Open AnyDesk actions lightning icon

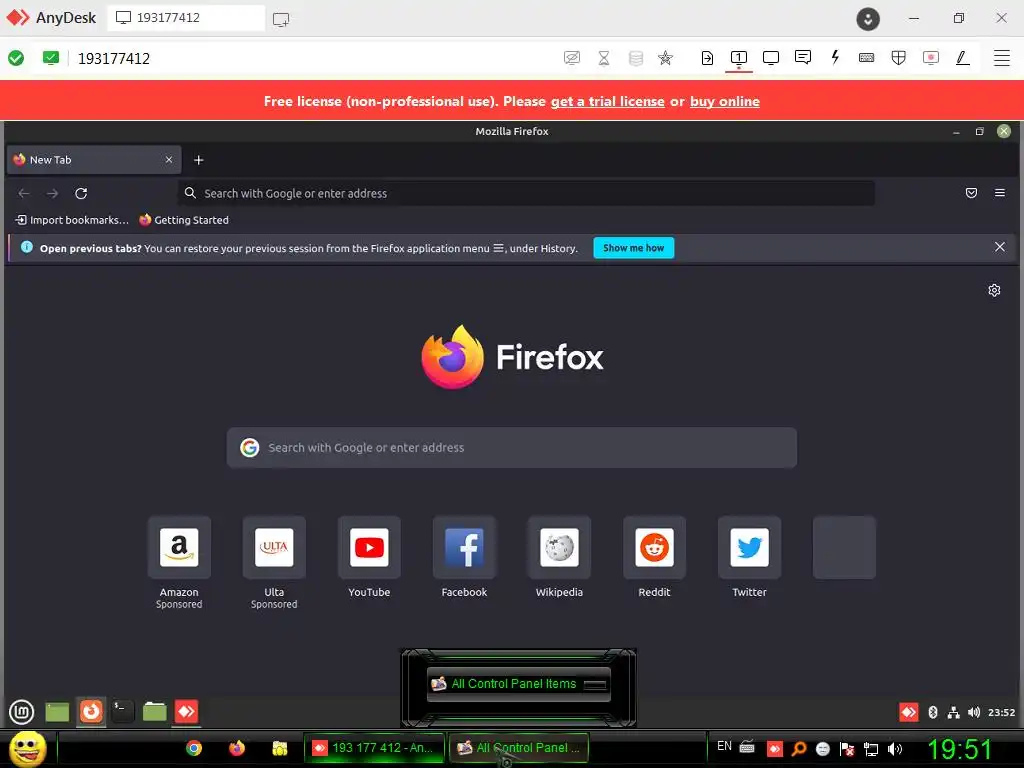[x=835, y=57]
